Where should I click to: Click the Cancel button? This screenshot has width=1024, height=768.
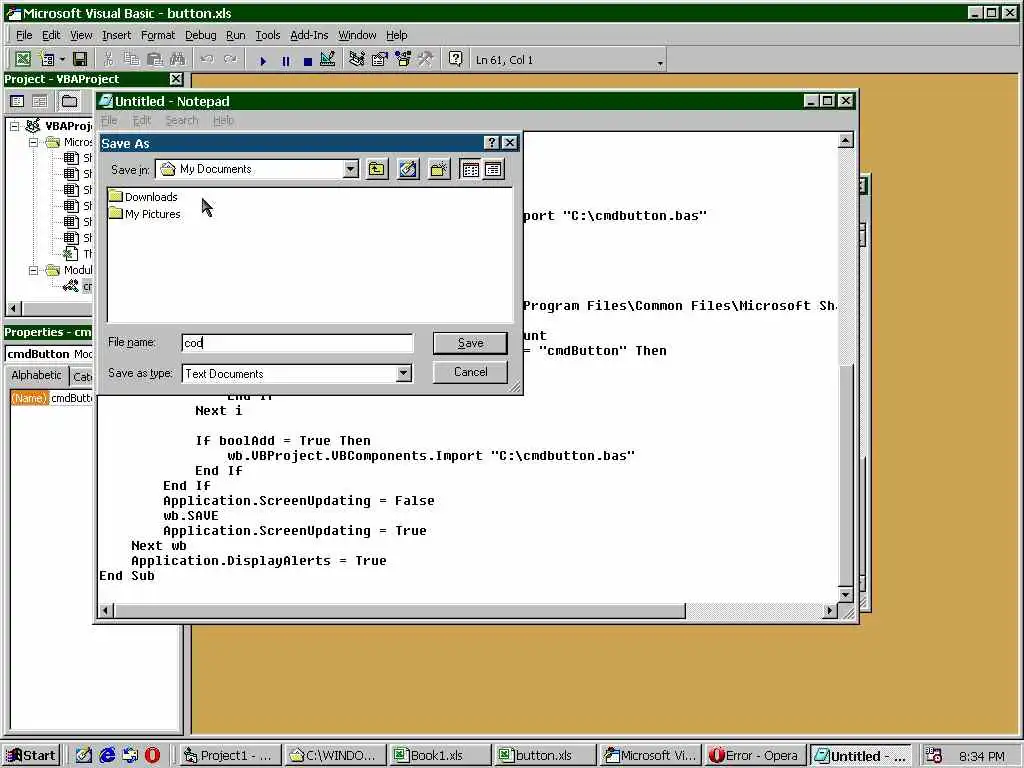[x=470, y=372]
